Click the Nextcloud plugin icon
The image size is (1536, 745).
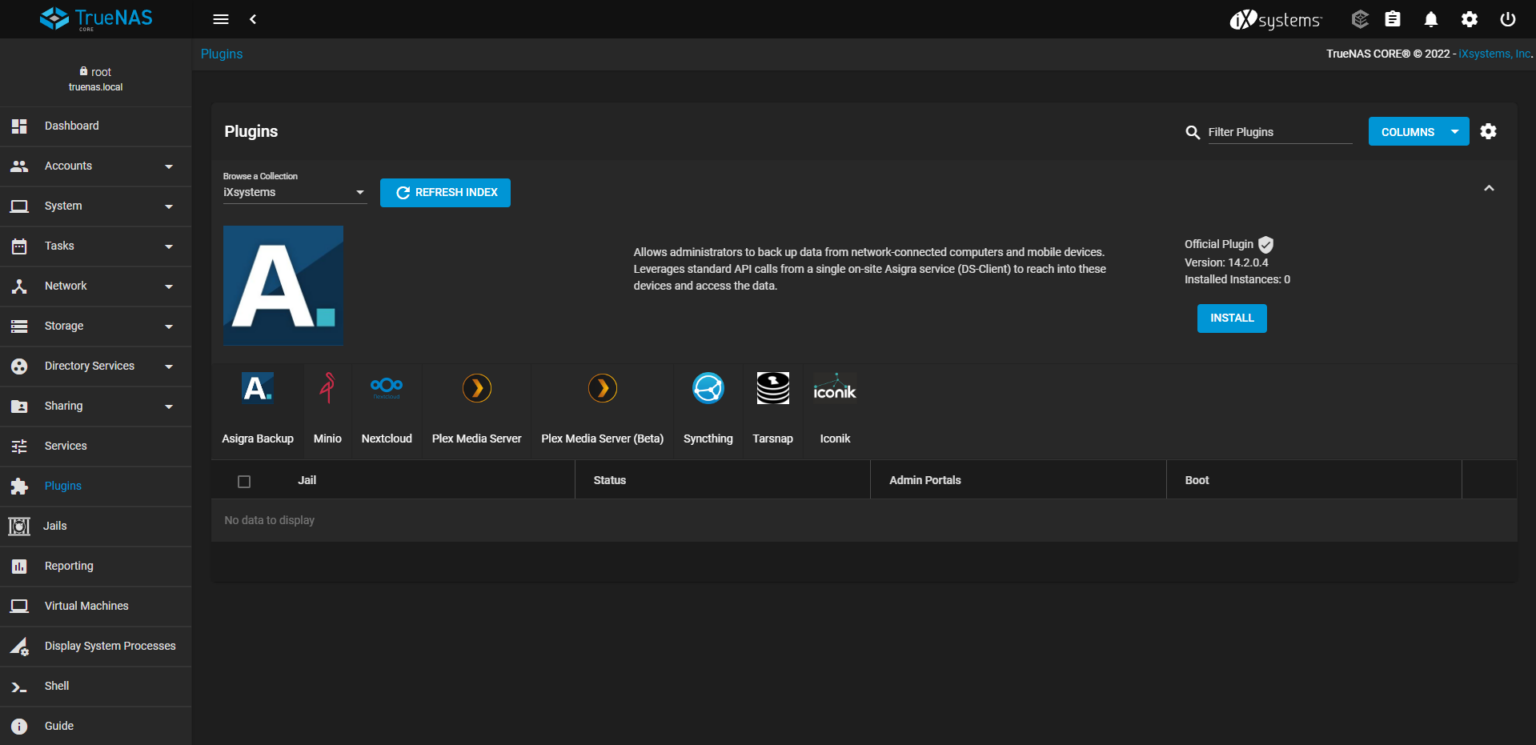point(386,388)
